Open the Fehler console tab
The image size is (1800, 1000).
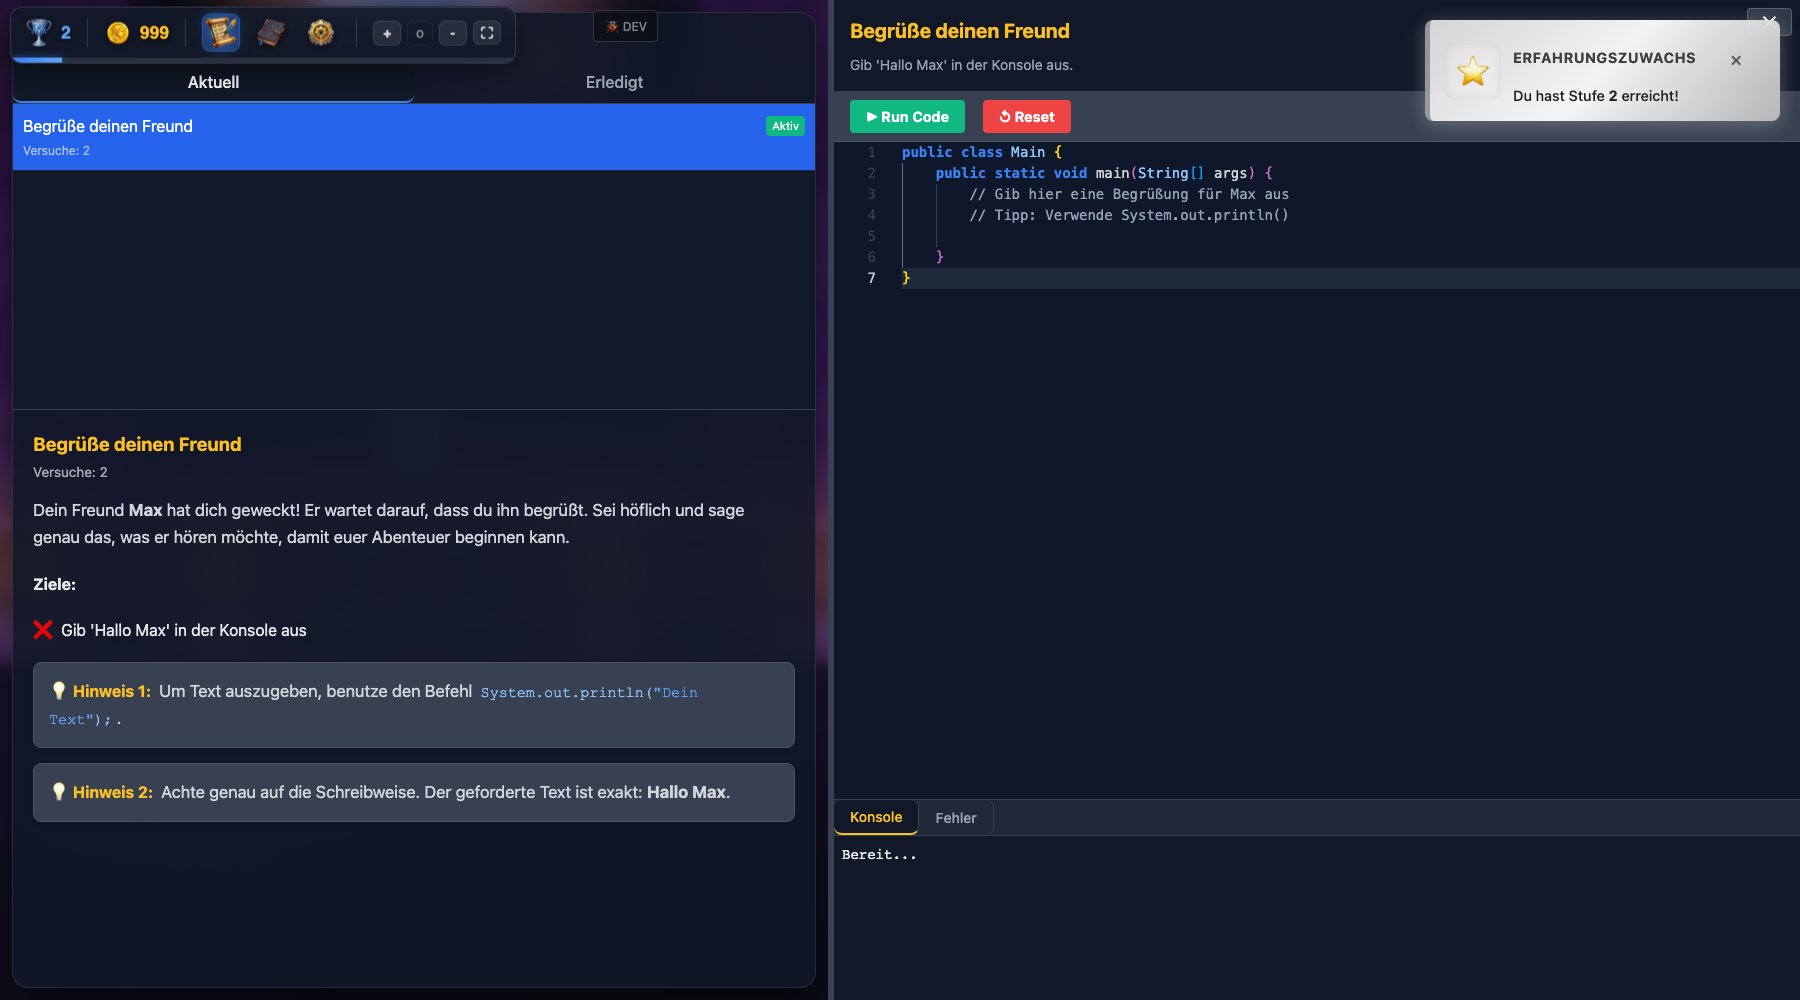(x=955, y=817)
